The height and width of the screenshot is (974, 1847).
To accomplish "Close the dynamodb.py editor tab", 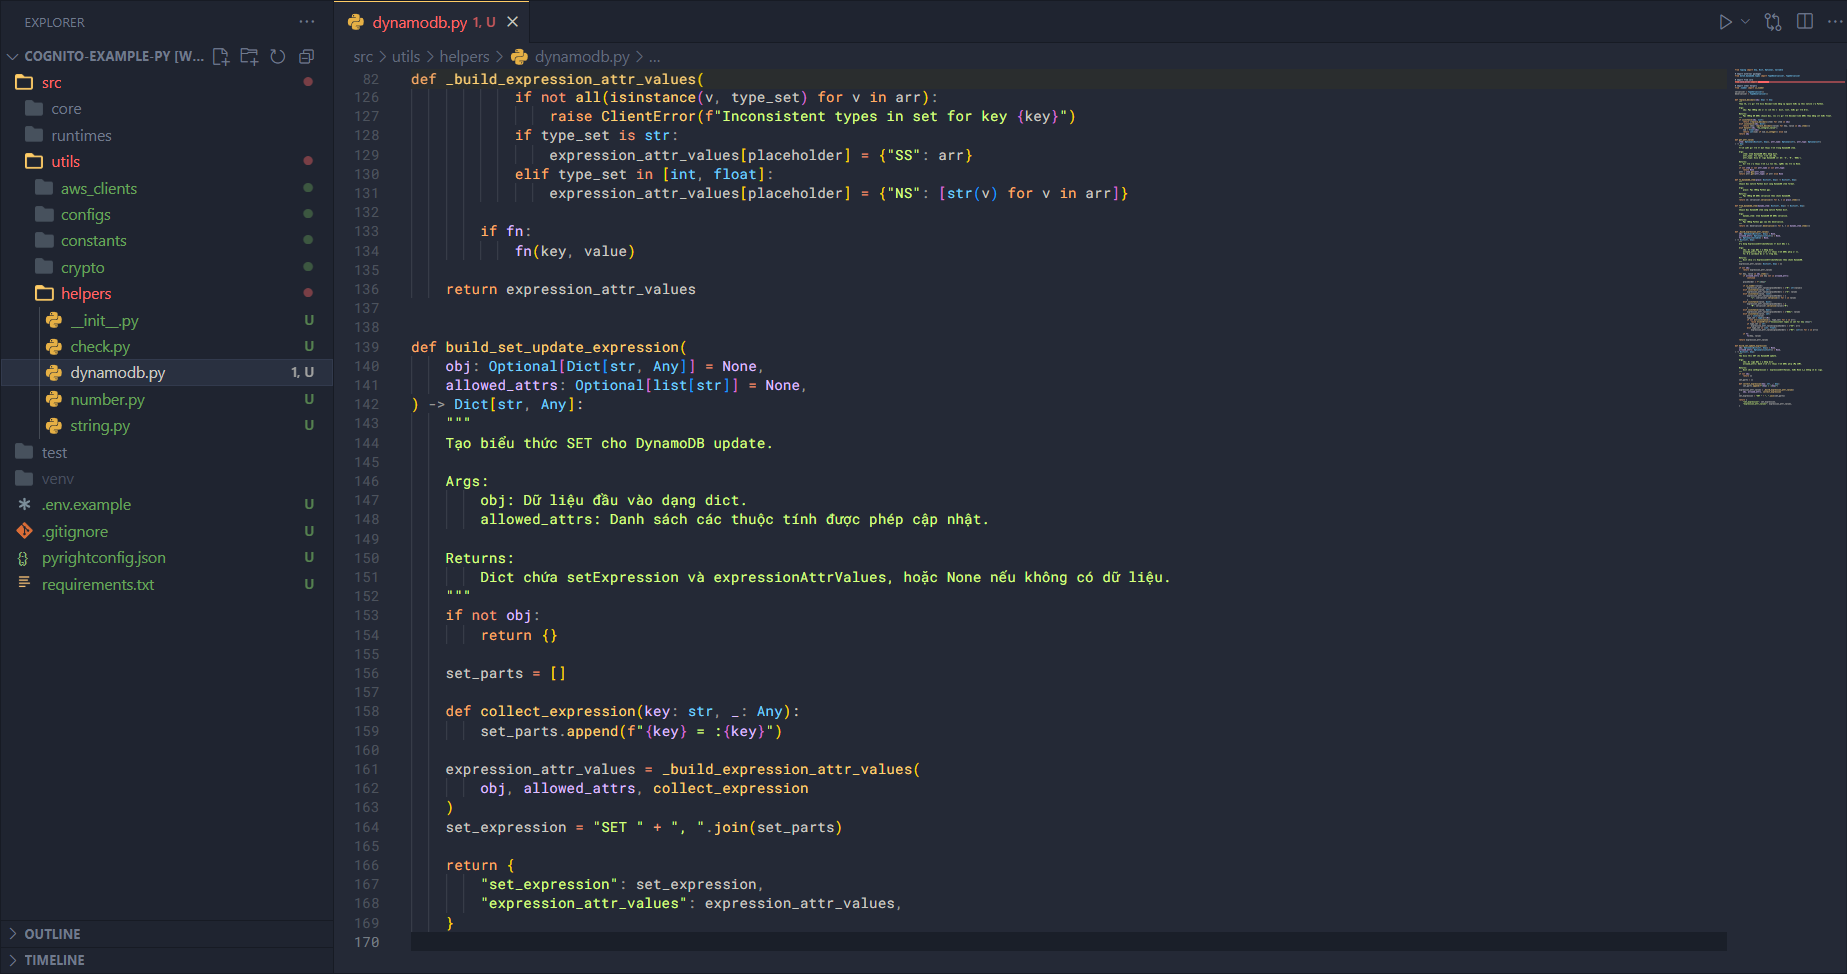I will [513, 22].
